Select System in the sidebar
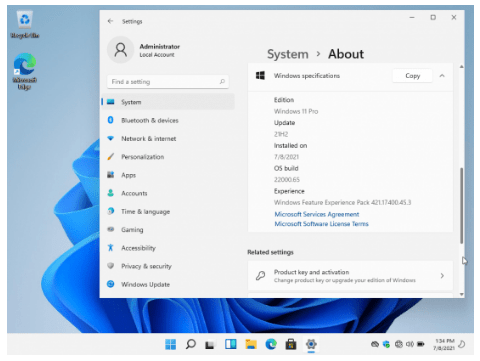 [168, 102]
